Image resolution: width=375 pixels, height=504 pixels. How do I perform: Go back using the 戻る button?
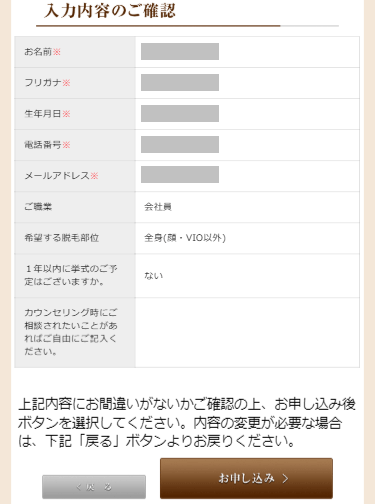[x=94, y=487]
